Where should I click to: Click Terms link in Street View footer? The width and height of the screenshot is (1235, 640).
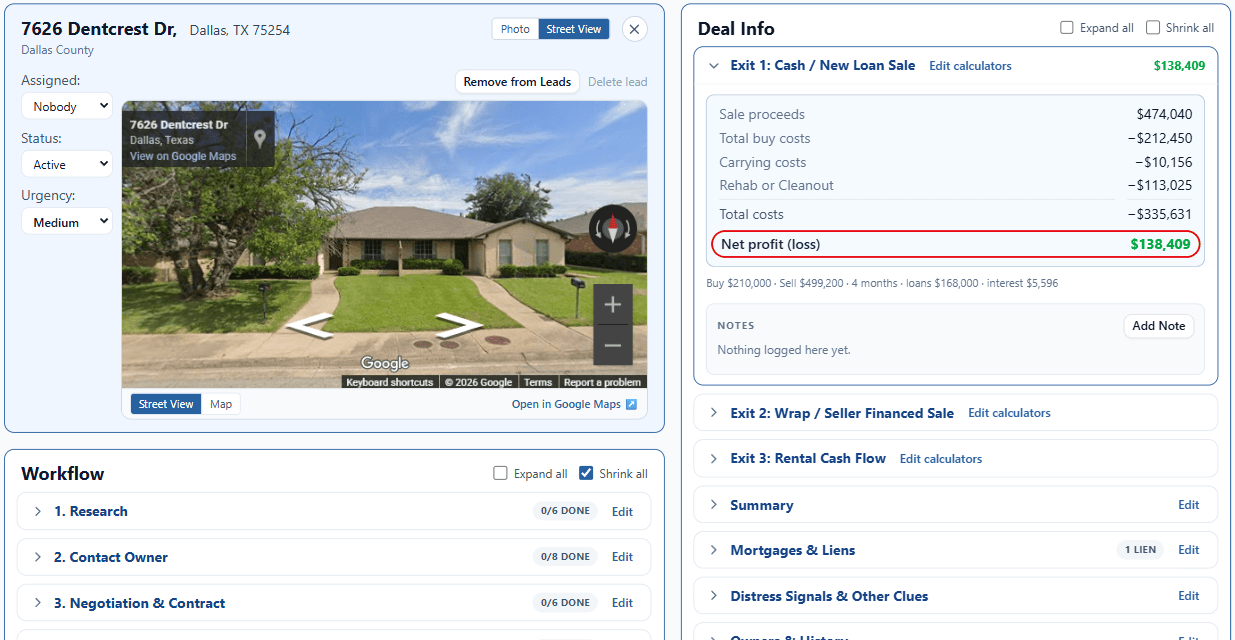tap(538, 382)
